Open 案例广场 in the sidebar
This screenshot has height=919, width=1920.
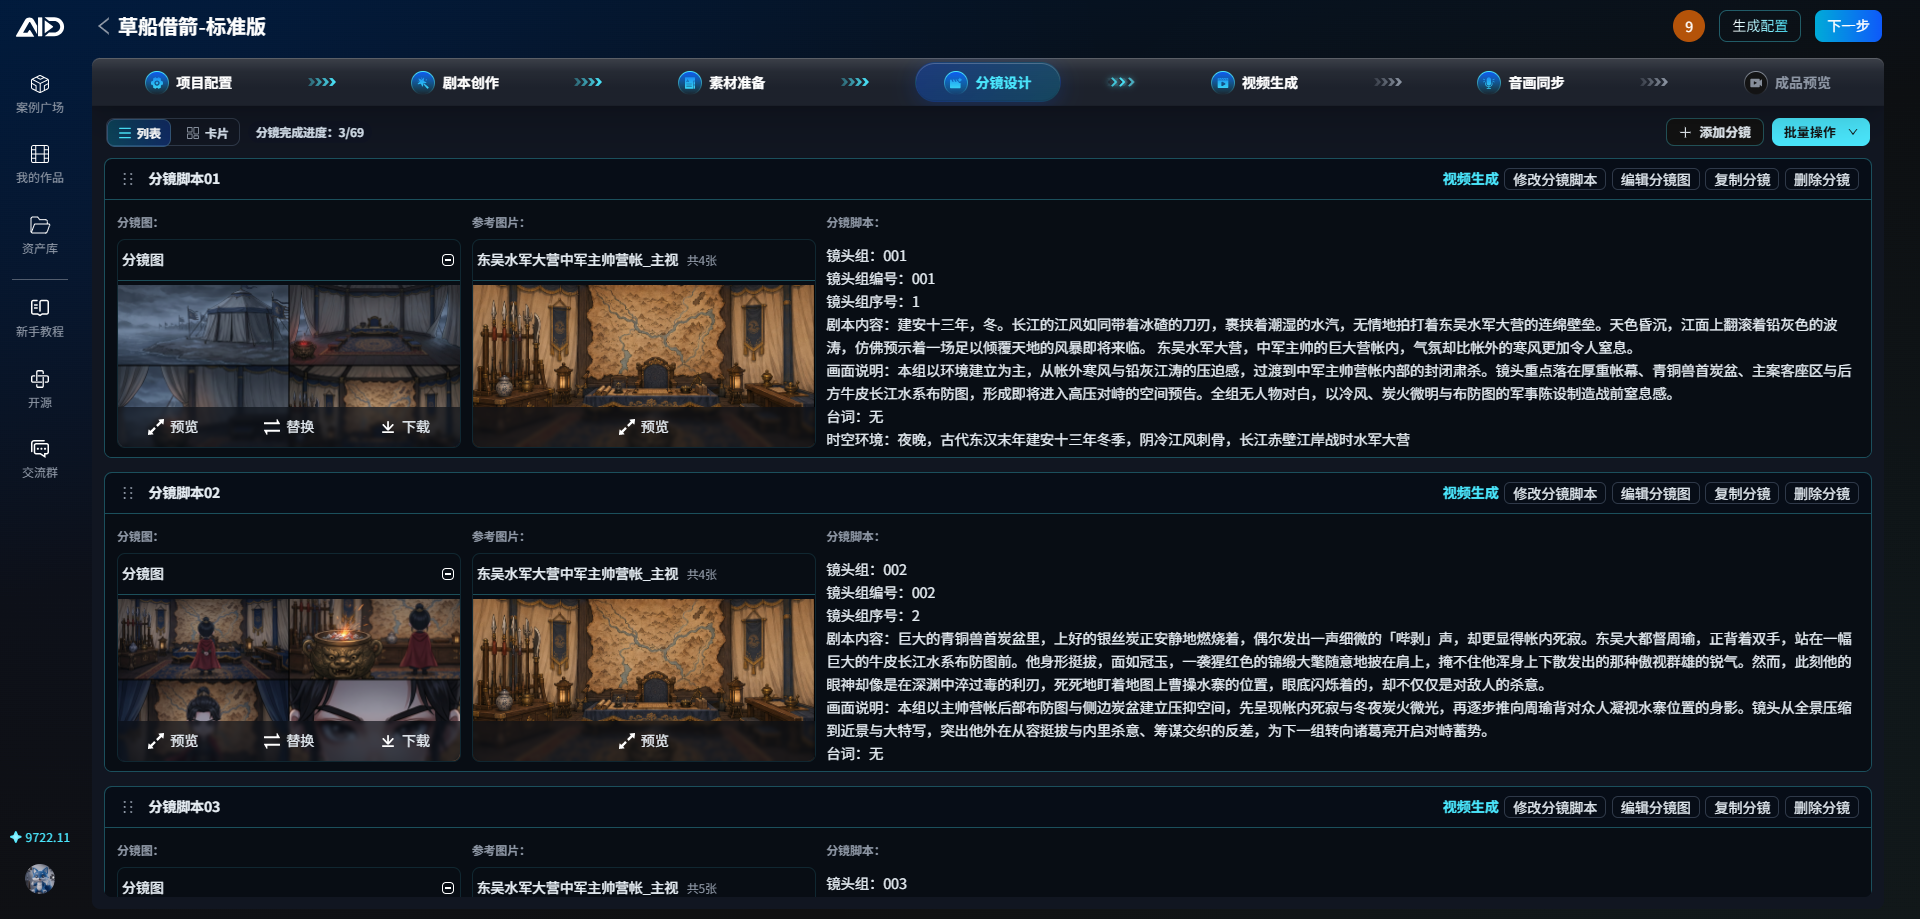pyautogui.click(x=40, y=94)
